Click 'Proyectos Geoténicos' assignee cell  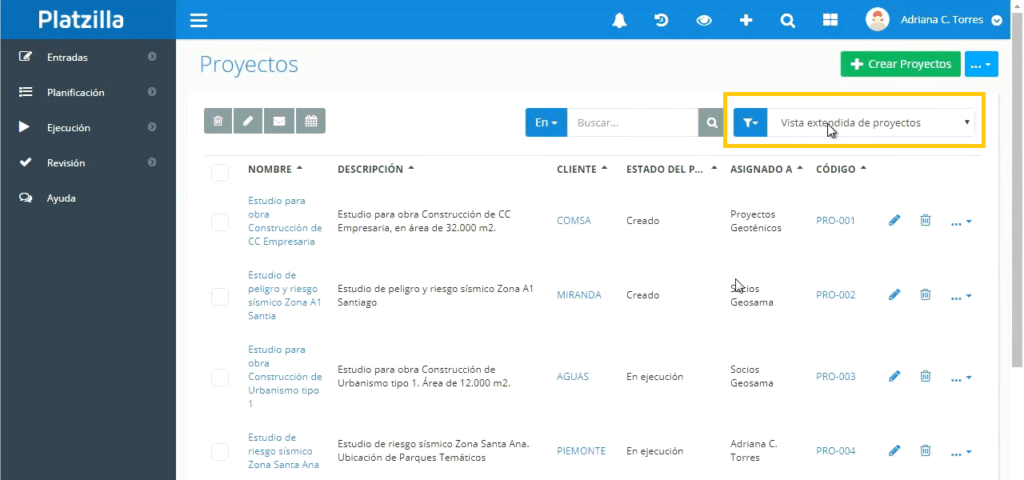click(756, 221)
